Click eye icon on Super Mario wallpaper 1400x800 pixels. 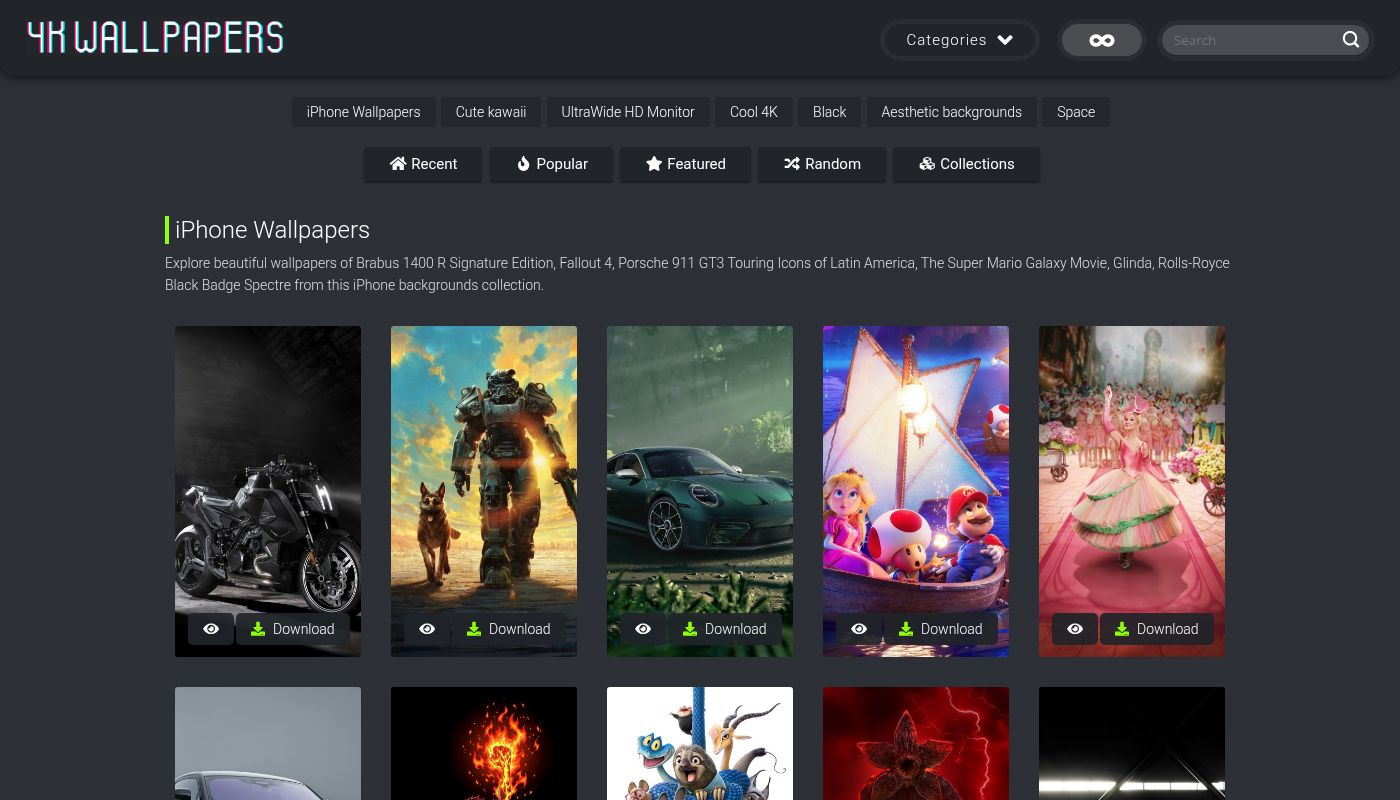point(859,629)
